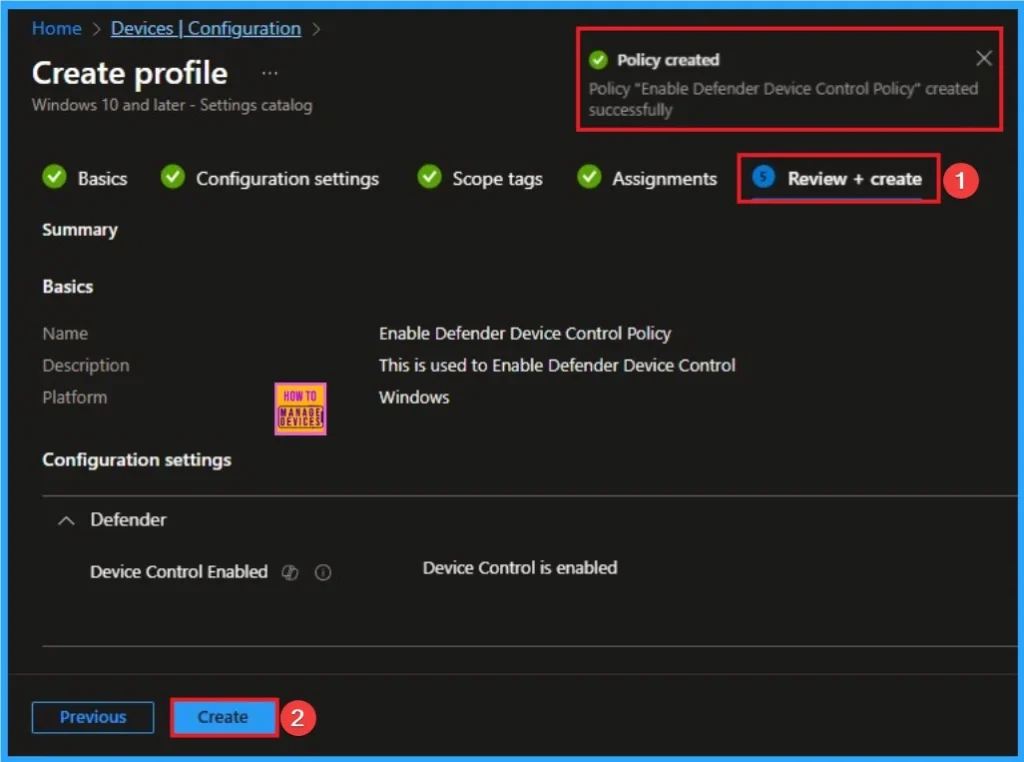Open the Home breadcrumb link
The width and height of the screenshot is (1024, 762).
click(x=56, y=28)
